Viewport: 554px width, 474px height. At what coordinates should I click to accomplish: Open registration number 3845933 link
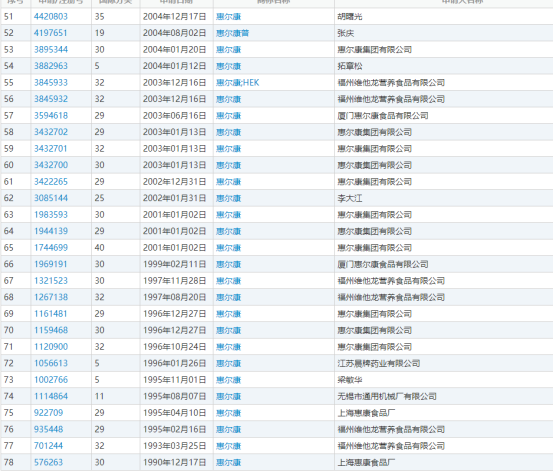point(51,83)
